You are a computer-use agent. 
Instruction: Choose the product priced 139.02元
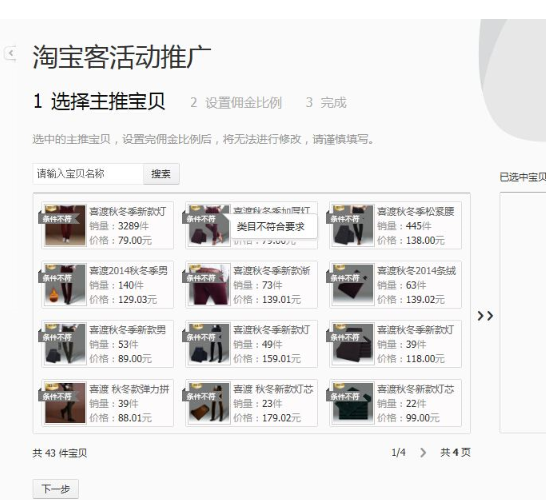[396, 284]
